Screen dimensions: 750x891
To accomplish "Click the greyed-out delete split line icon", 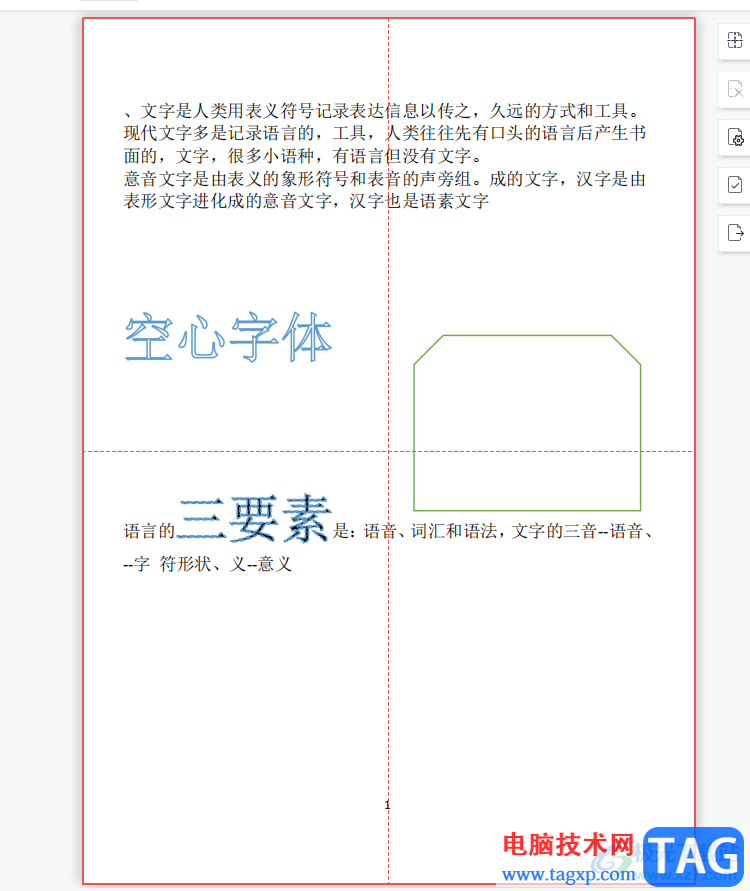I will 735,89.
